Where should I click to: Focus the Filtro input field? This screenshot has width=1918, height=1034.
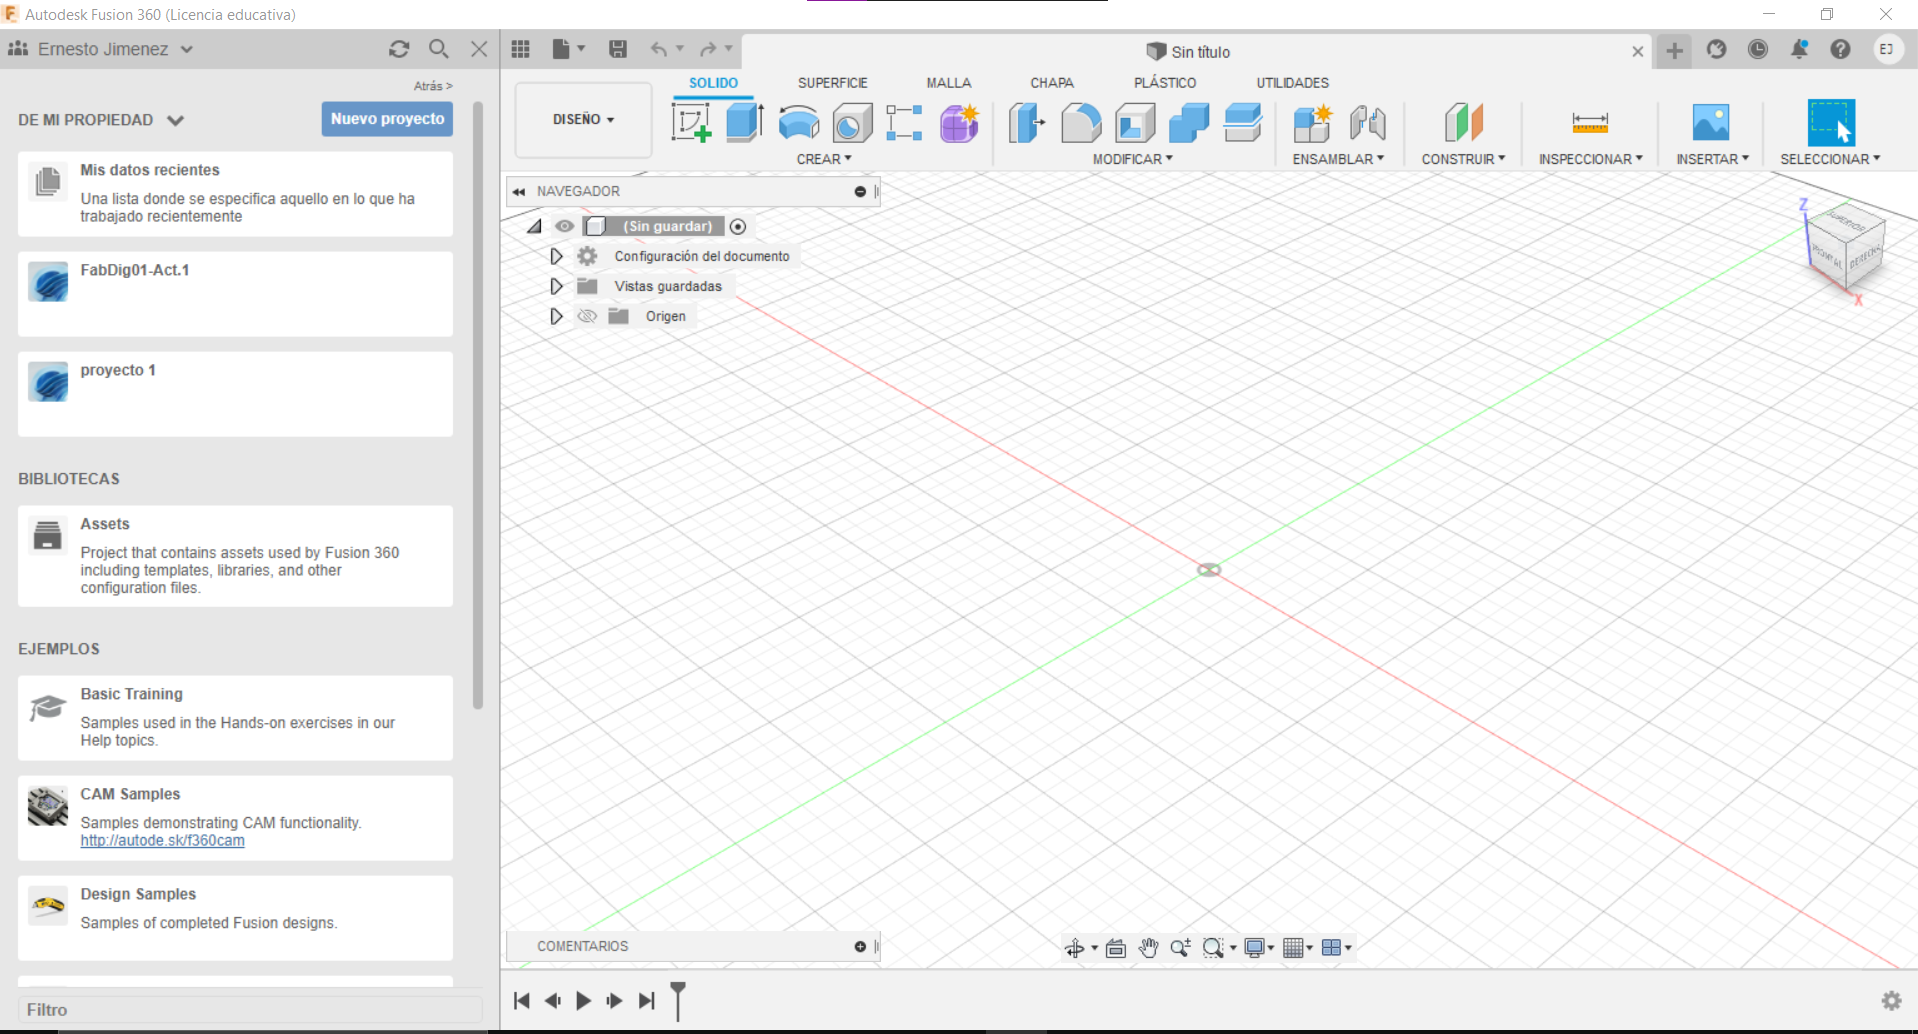point(250,1010)
